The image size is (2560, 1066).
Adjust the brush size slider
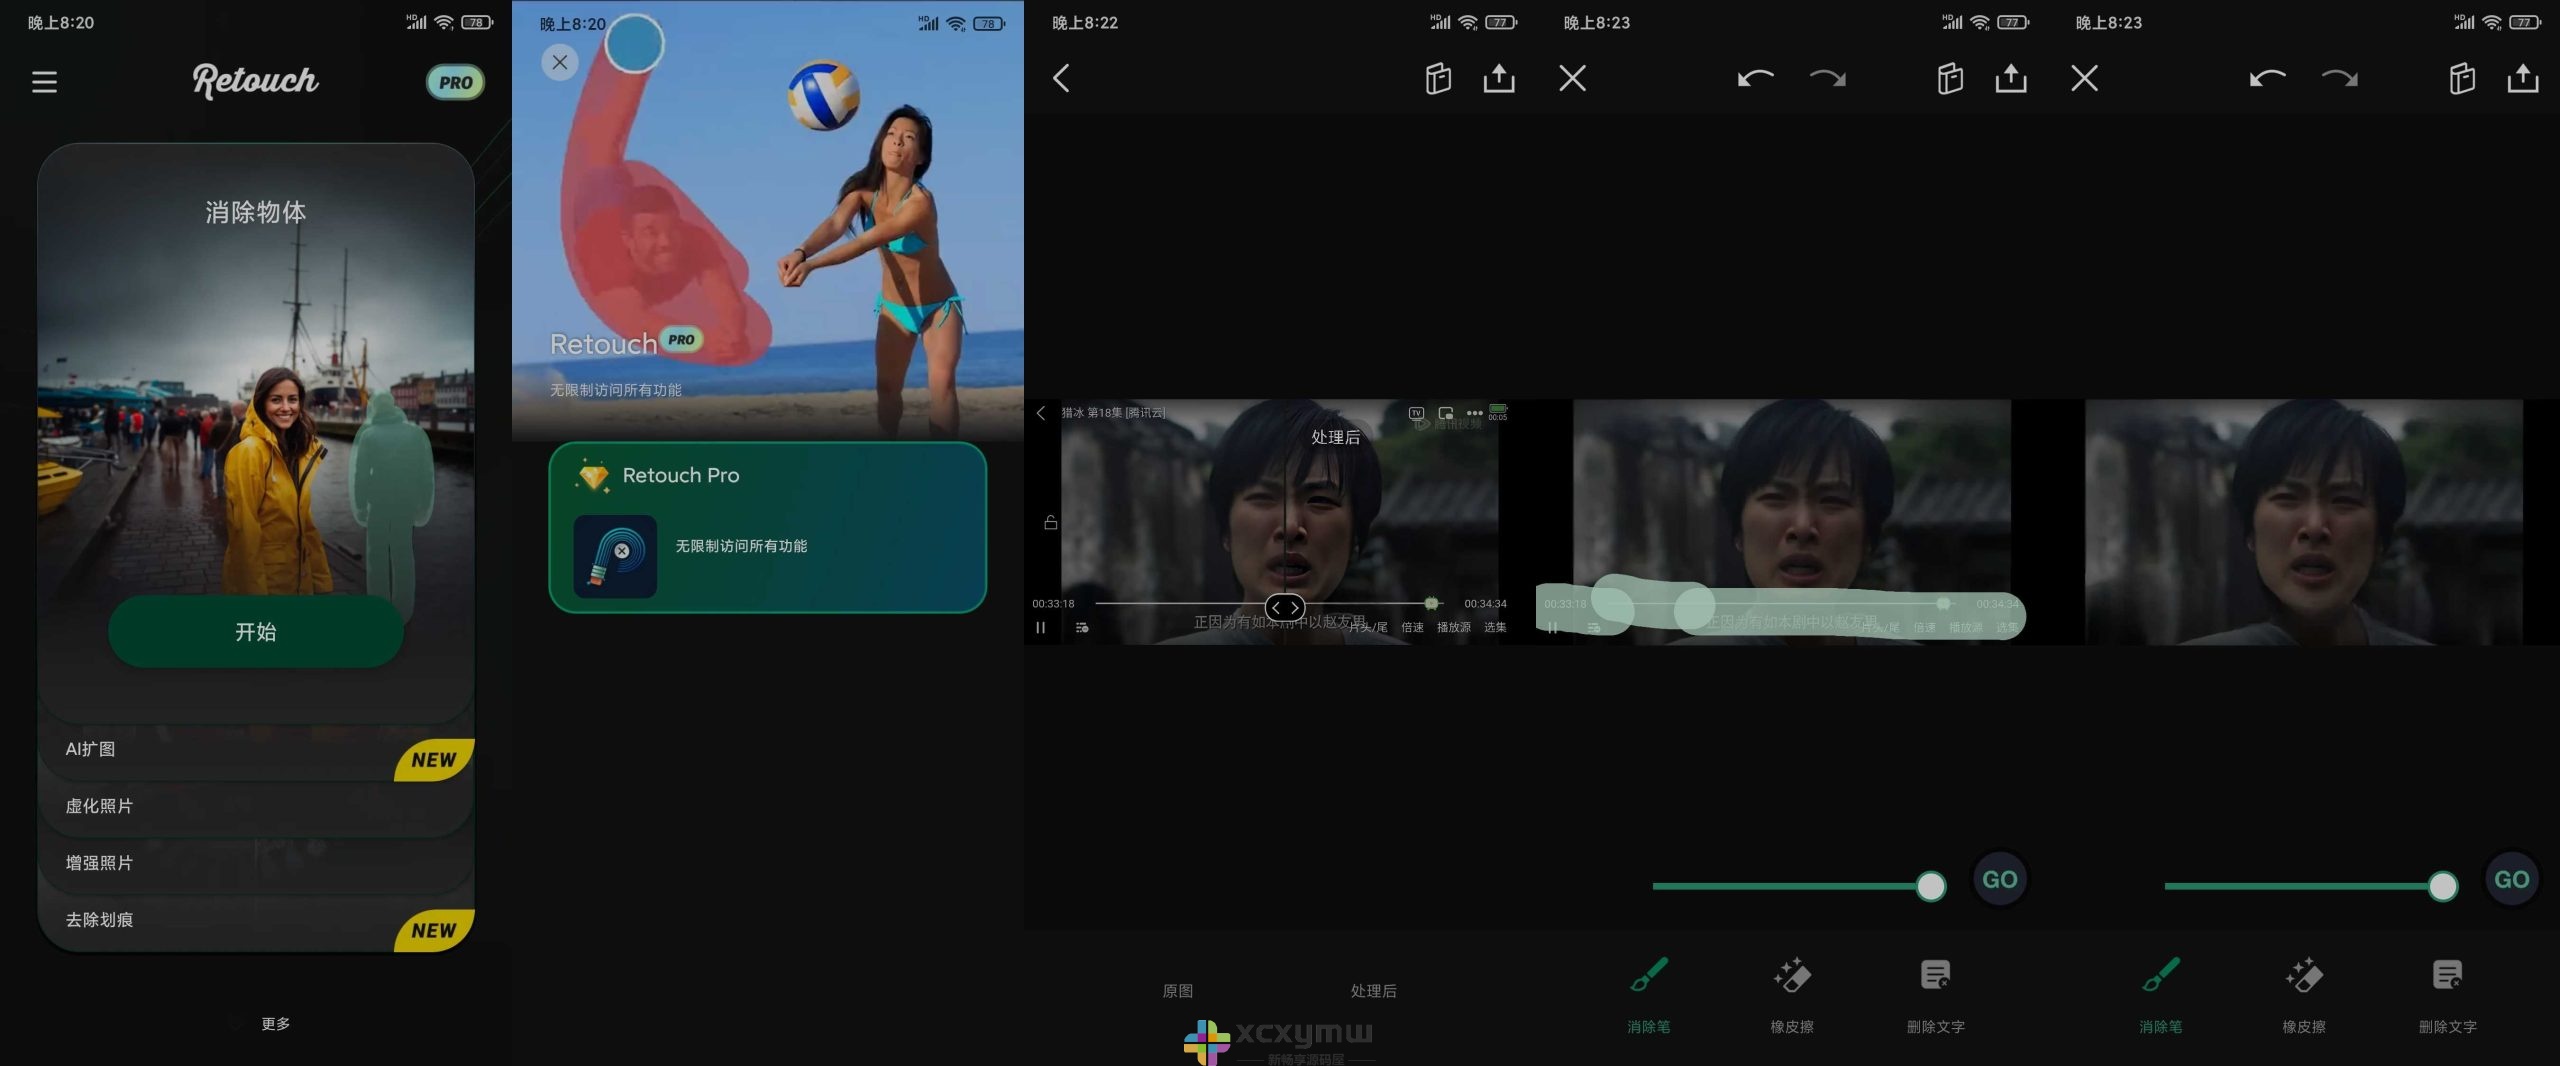point(1929,885)
